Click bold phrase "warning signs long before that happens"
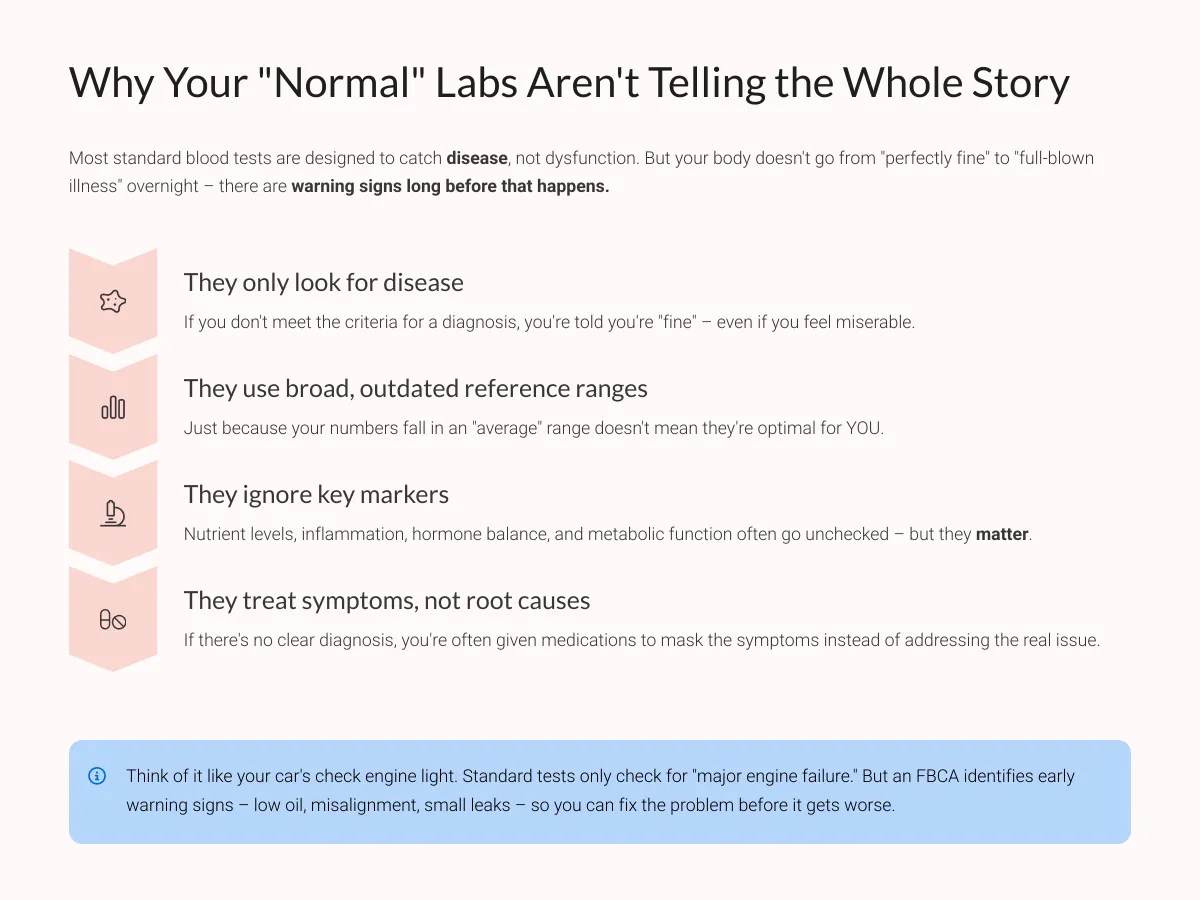The image size is (1200, 900). 449,187
